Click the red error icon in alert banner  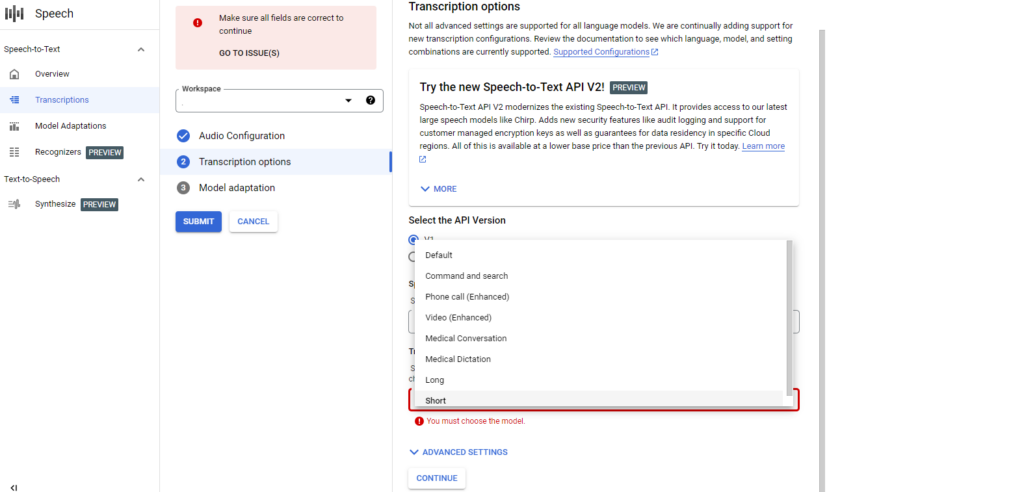point(197,23)
